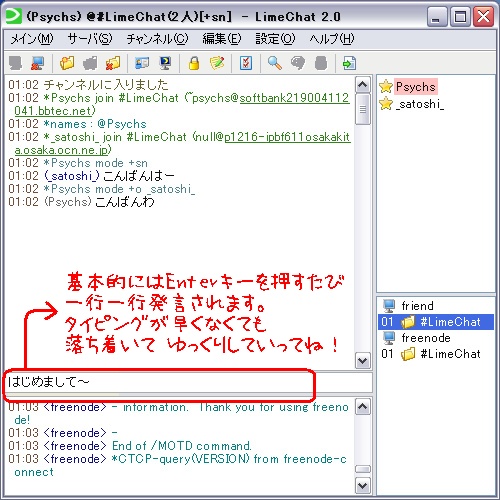The image size is (500, 500).
Task: Select #LimeChat channel under freenode
Action: (450, 354)
